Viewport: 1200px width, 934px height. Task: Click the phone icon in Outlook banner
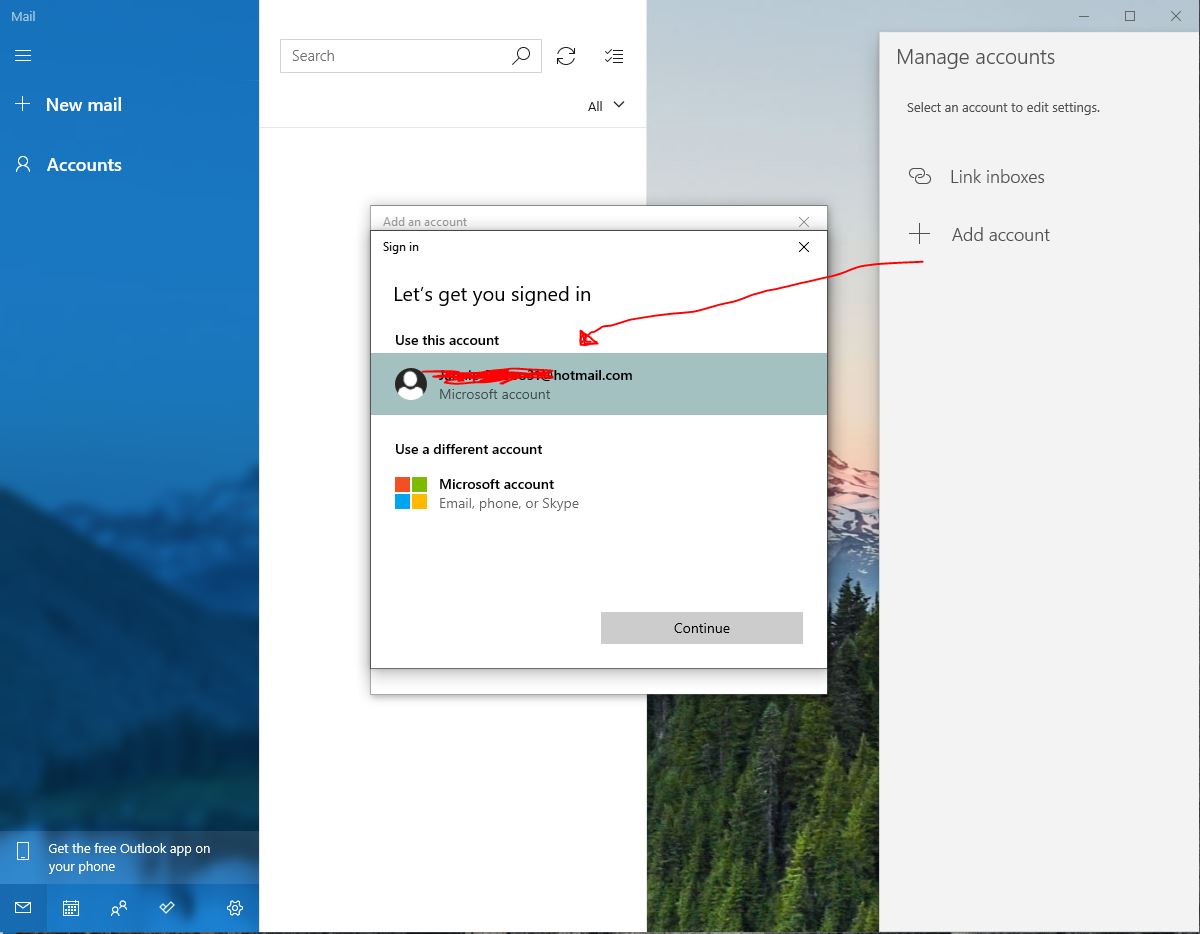tap(23, 852)
